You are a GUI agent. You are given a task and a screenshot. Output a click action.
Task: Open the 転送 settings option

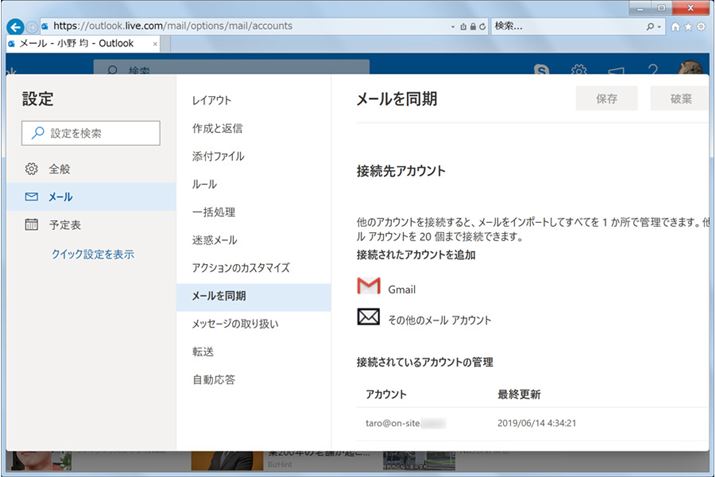coord(203,352)
